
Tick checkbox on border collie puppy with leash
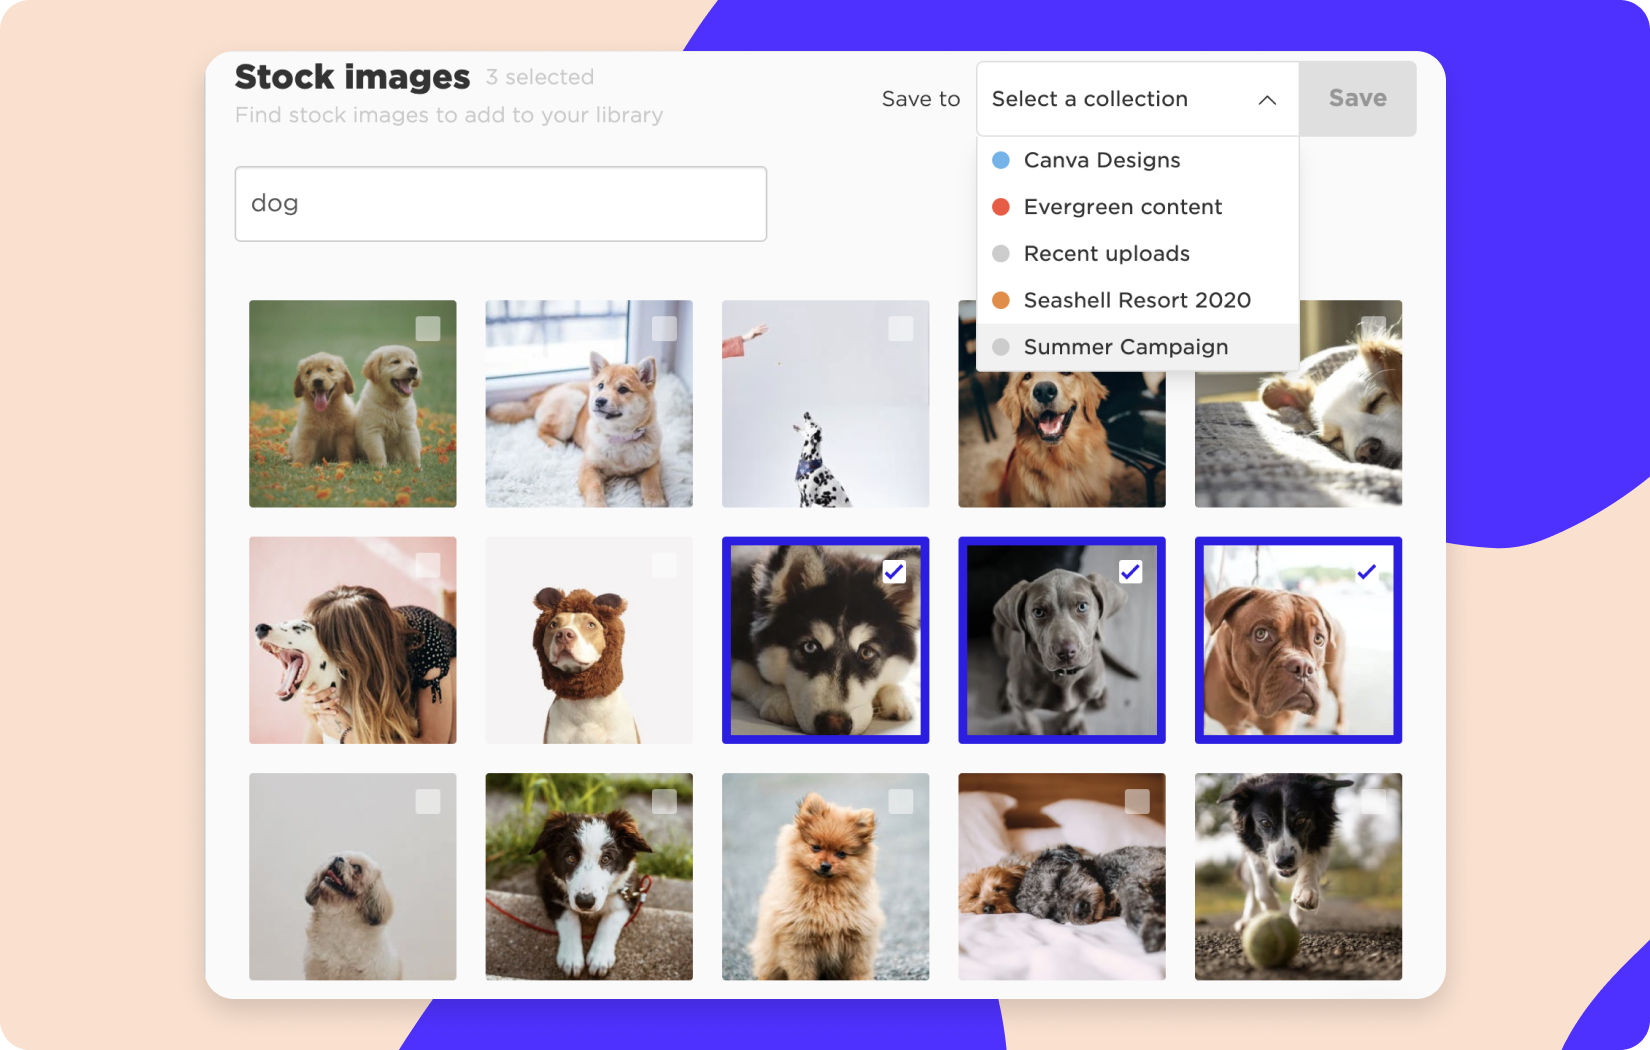pos(664,801)
